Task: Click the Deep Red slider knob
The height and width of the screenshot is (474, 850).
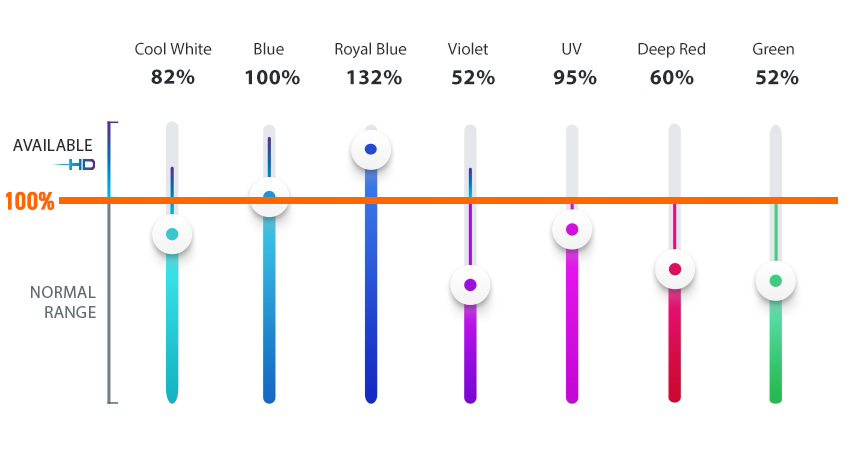Action: coord(675,269)
